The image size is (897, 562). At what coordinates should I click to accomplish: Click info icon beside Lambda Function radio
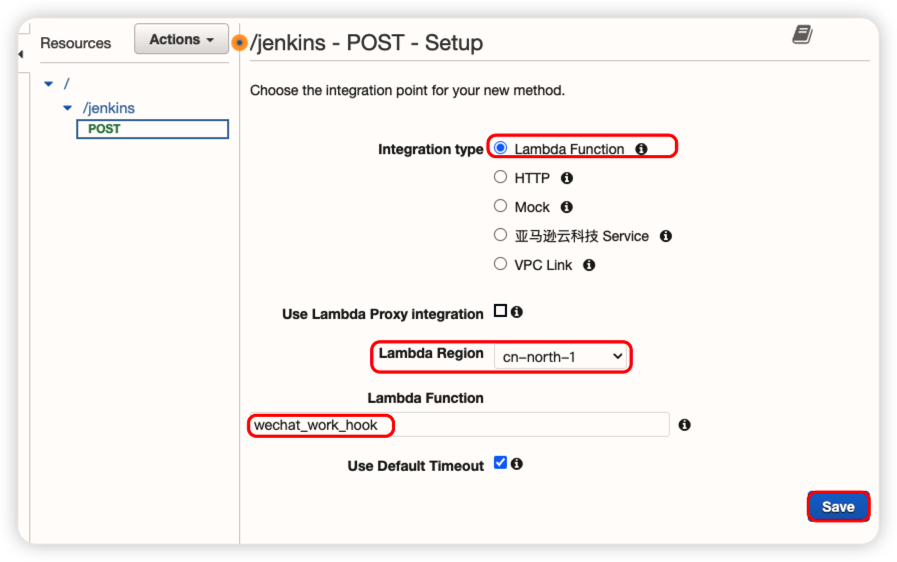pyautogui.click(x=641, y=149)
